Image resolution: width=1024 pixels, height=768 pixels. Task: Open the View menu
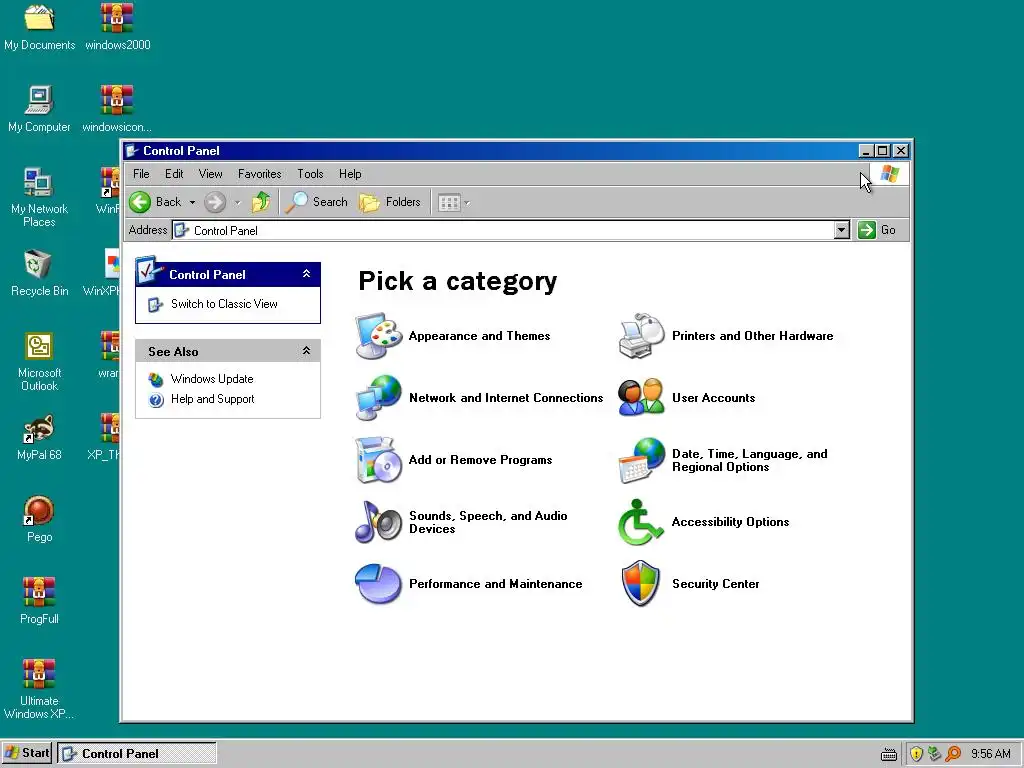click(210, 174)
